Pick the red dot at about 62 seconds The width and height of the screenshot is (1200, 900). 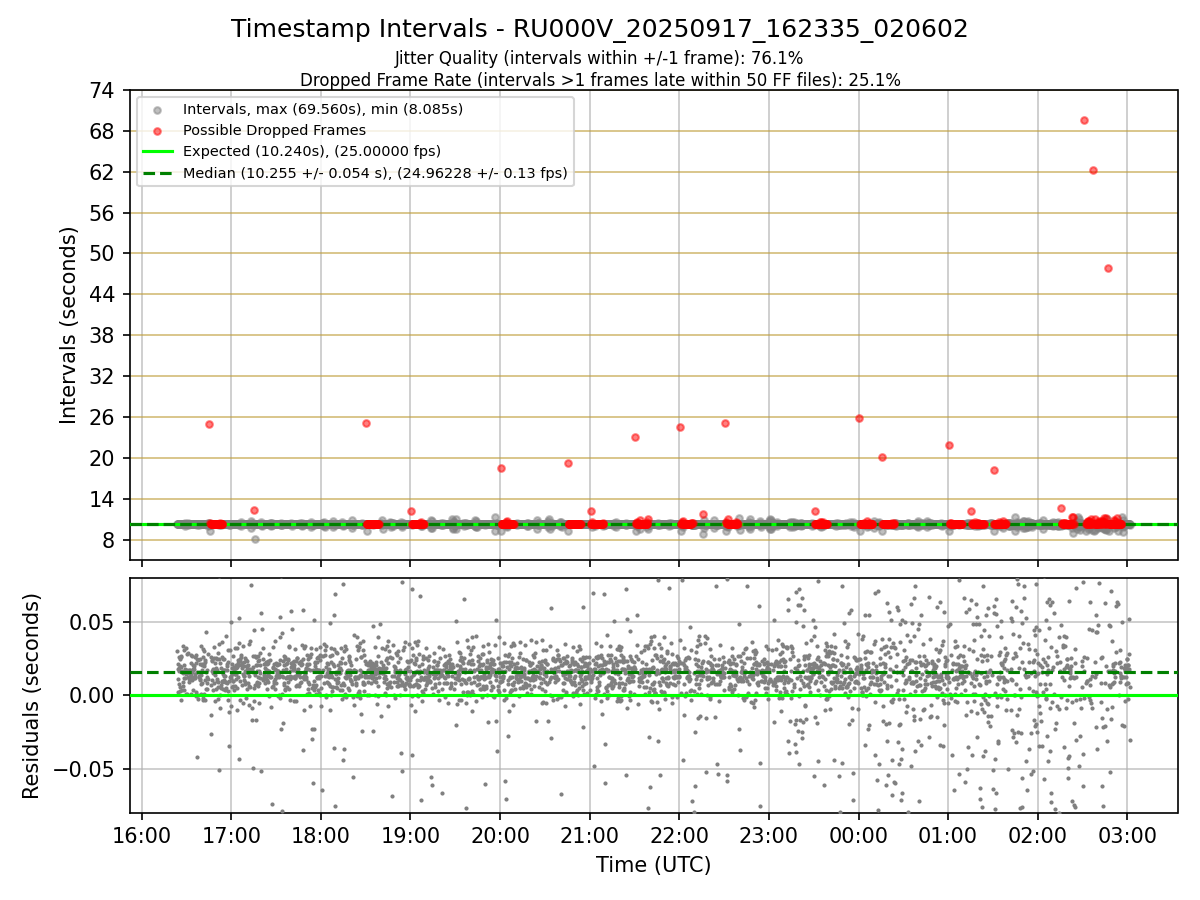(x=1093, y=170)
